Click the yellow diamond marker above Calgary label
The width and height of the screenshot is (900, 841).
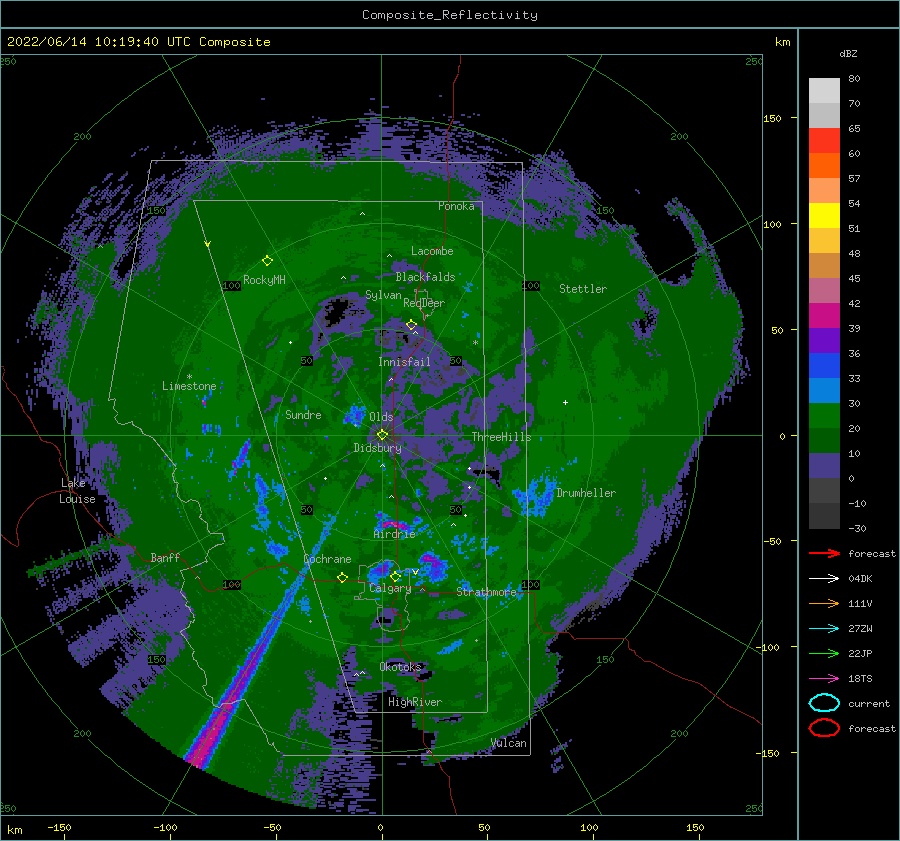click(395, 576)
